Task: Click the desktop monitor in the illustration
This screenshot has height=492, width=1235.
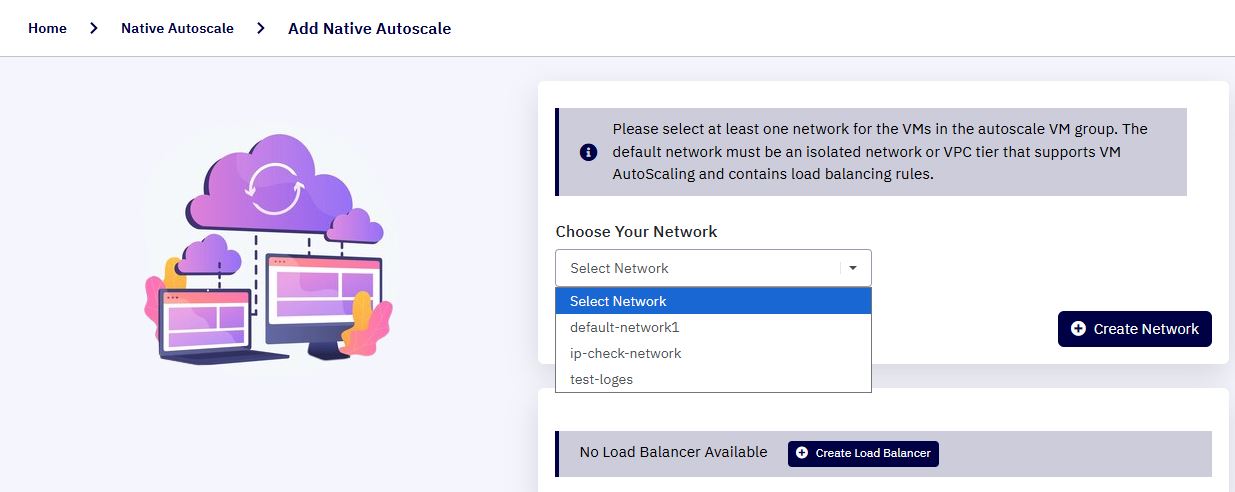Action: (324, 305)
